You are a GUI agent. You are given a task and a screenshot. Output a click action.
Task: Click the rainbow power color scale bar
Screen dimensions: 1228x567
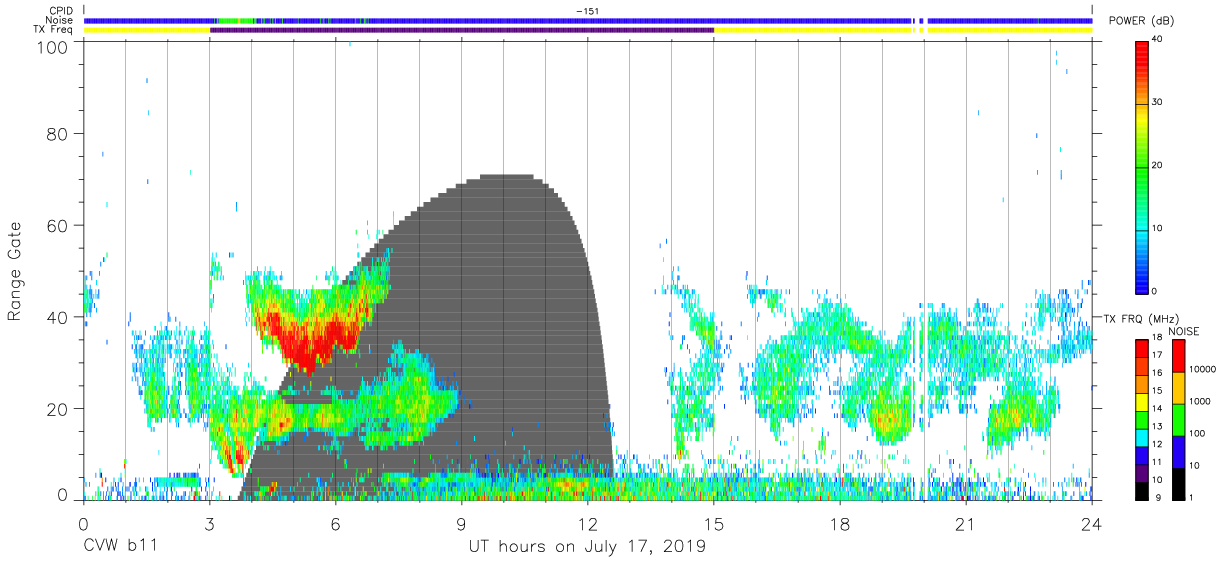1143,166
